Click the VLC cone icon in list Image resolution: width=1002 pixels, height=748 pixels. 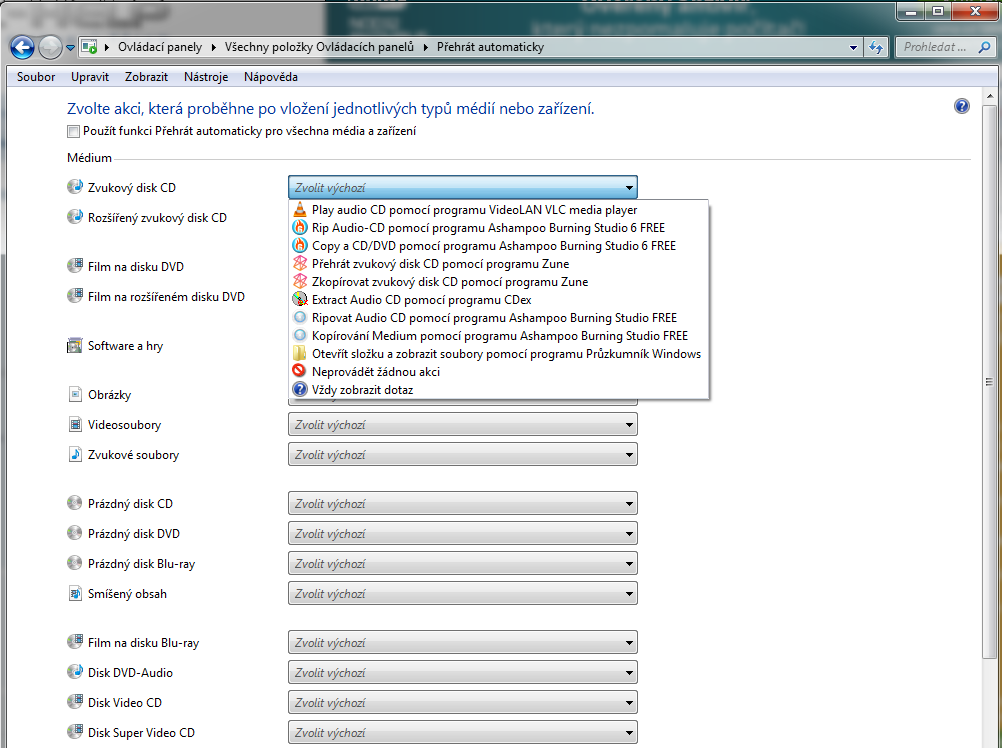point(300,209)
